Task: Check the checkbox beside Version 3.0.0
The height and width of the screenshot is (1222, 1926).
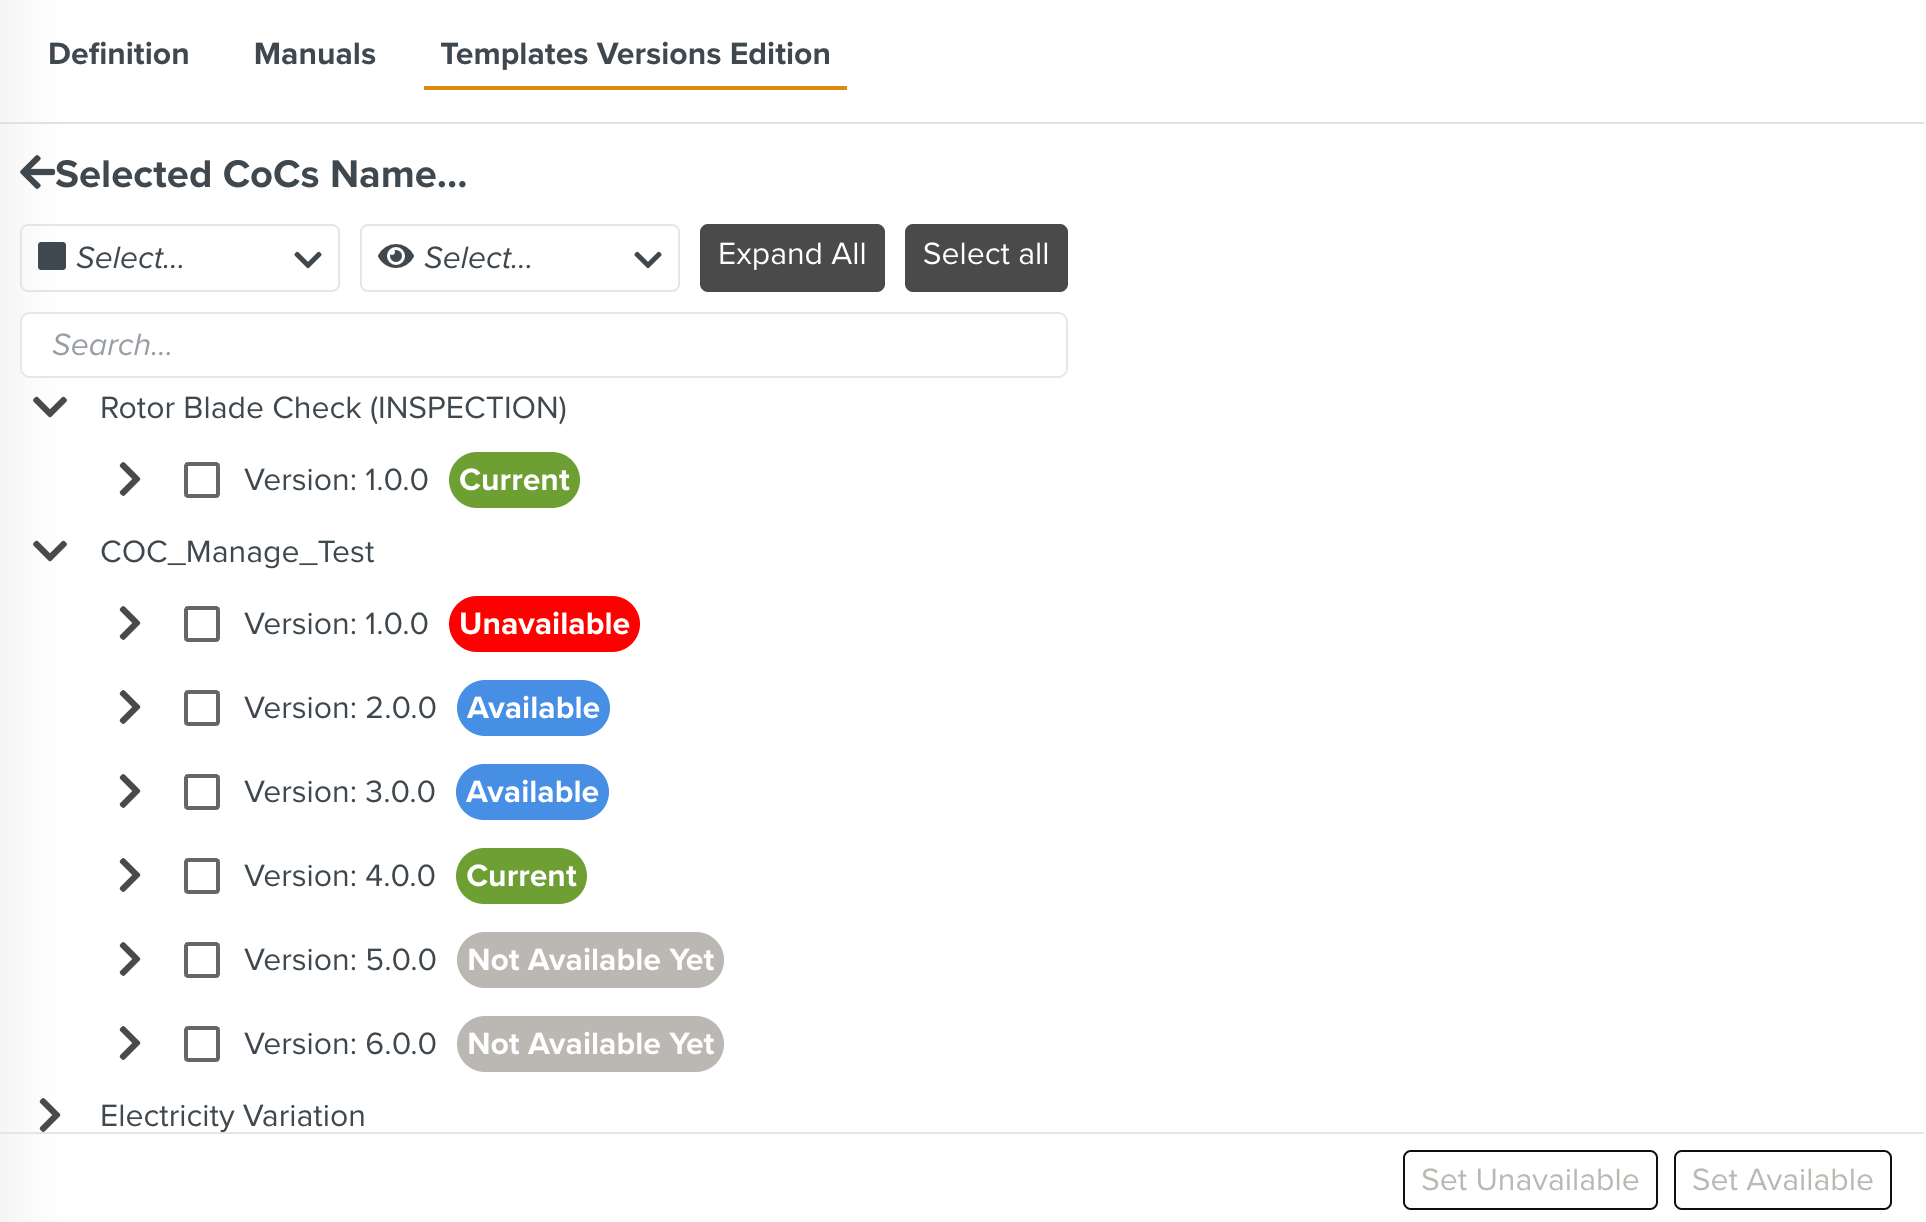Action: point(201,791)
